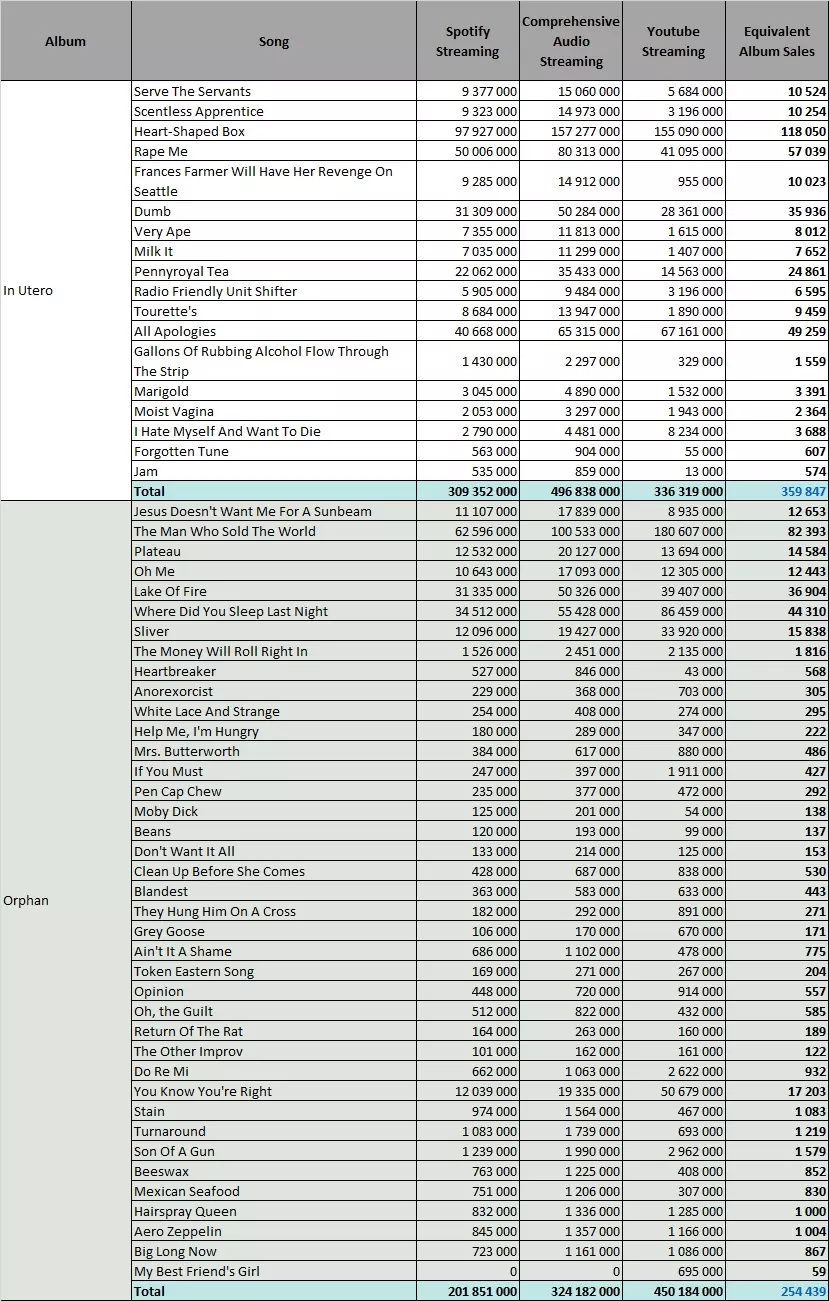
Task: Click the song Dumb
Action: click(274, 211)
